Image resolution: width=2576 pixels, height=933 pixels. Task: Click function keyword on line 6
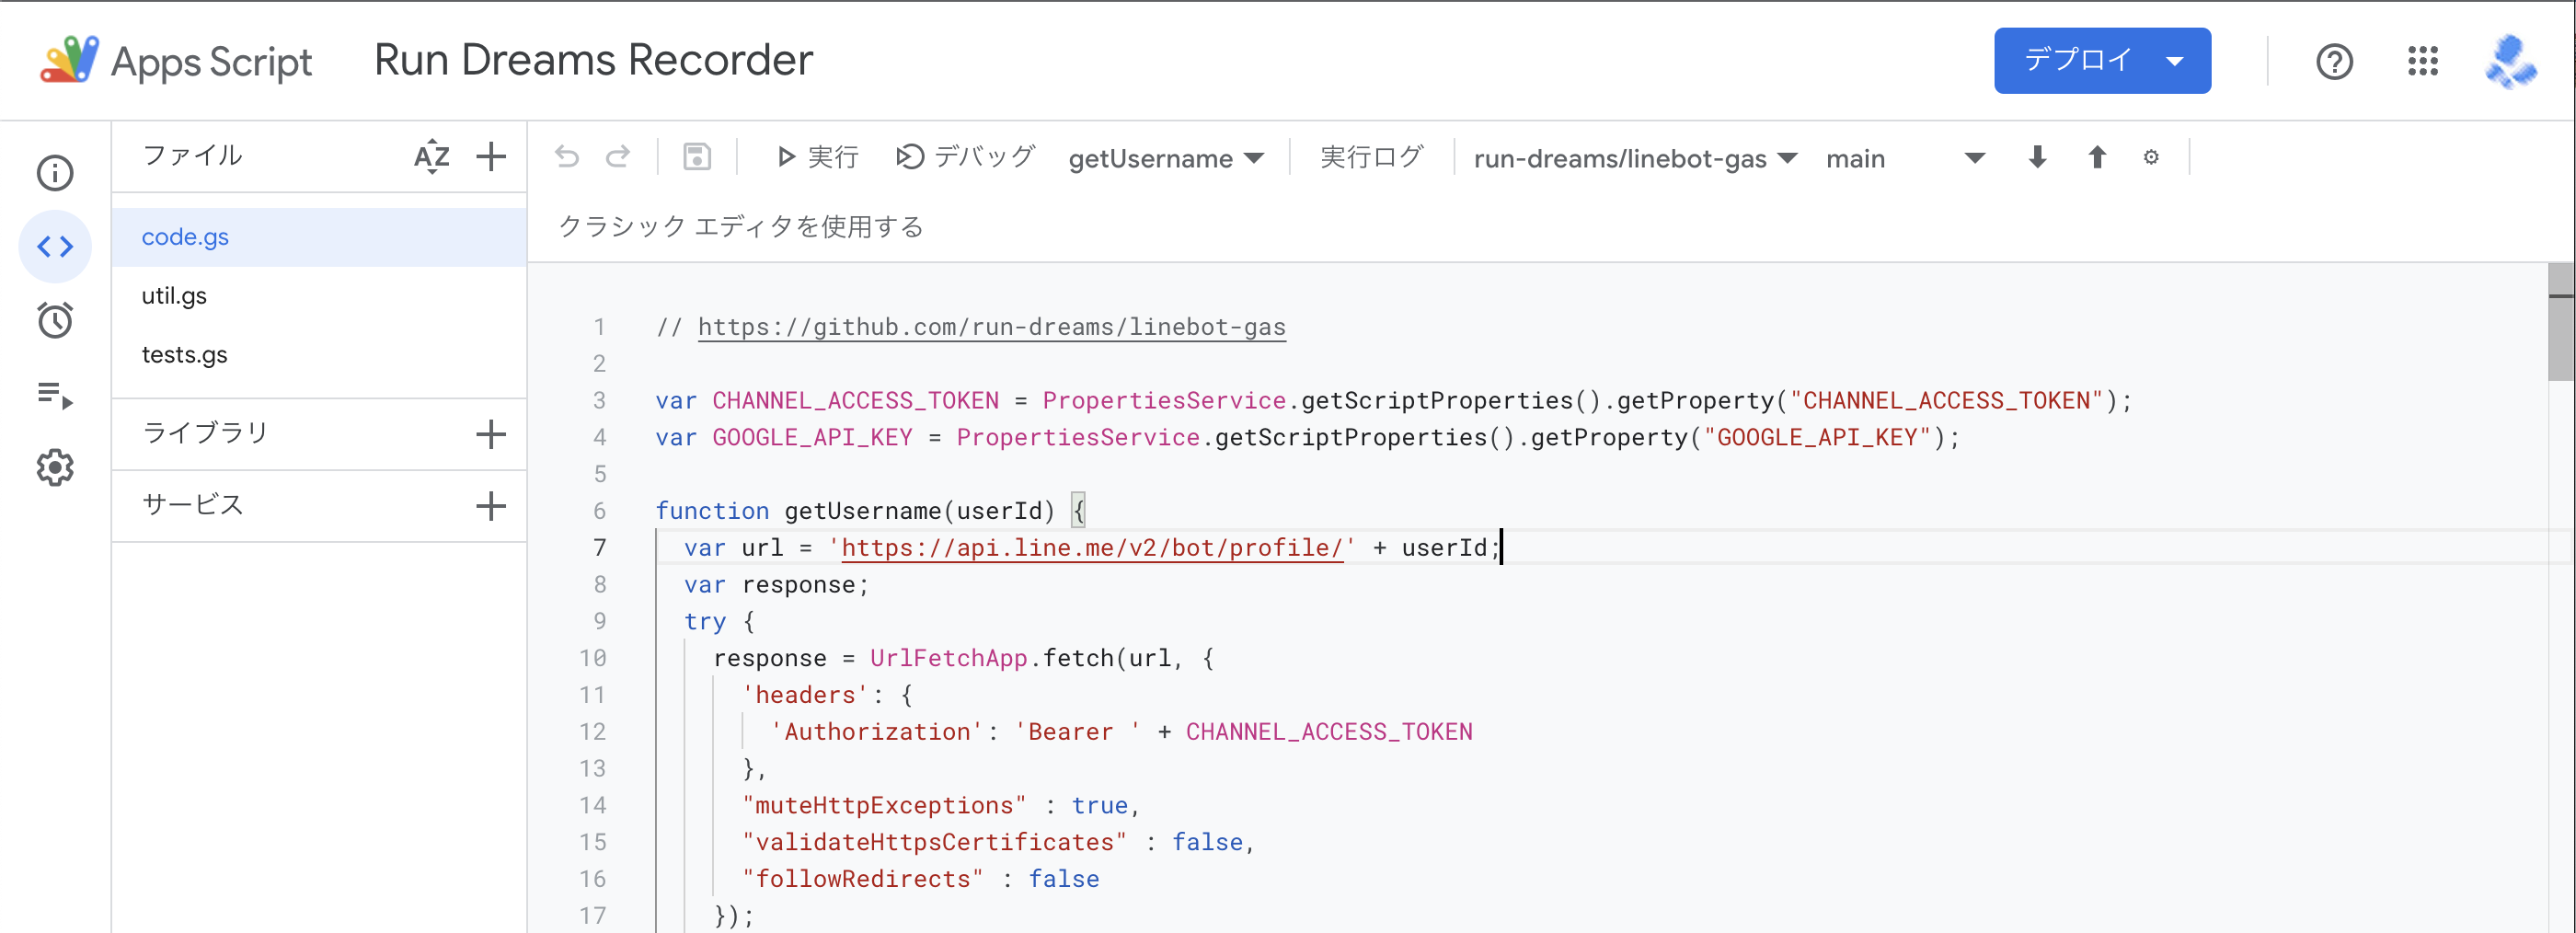click(x=712, y=511)
